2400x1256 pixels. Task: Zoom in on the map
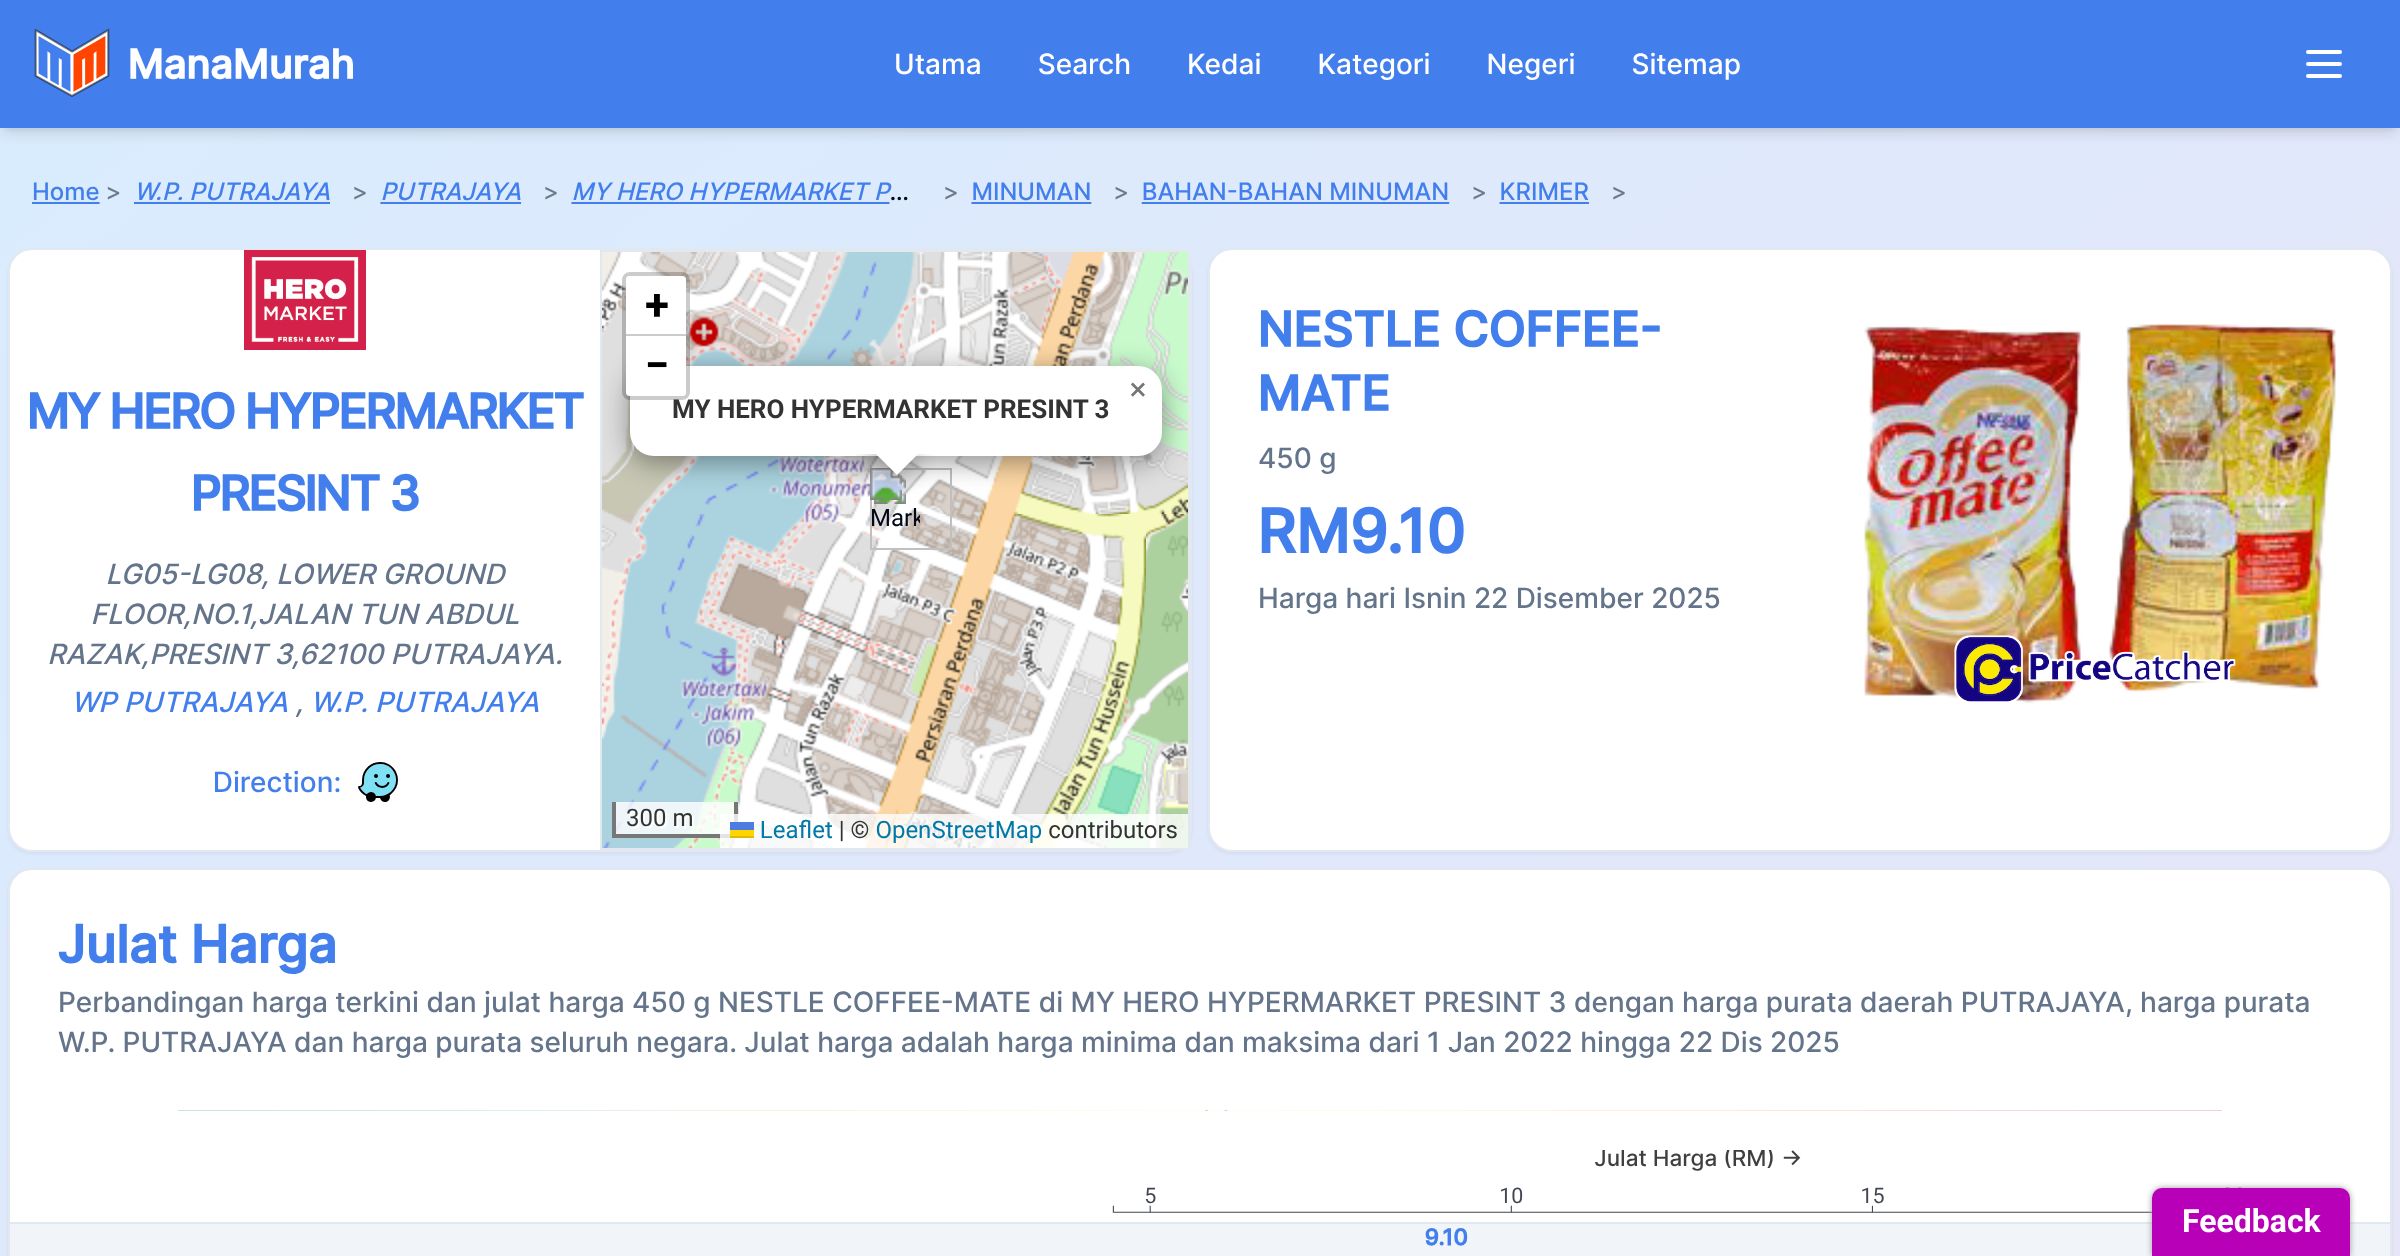656,306
